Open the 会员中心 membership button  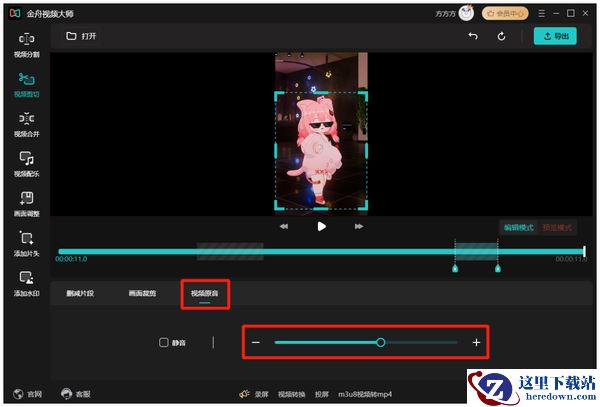505,13
